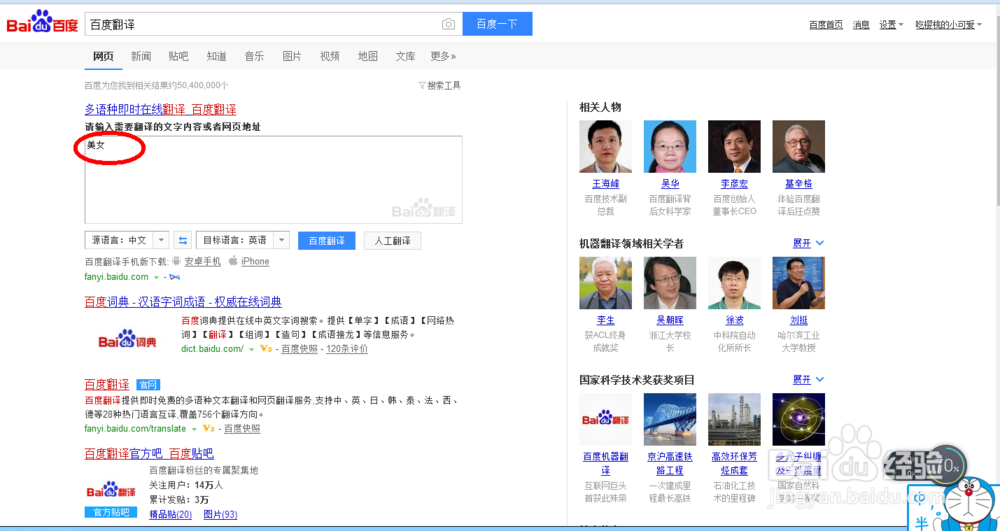Open 百度机器翻译 project link
The image size is (1000, 531).
pyautogui.click(x=605, y=463)
